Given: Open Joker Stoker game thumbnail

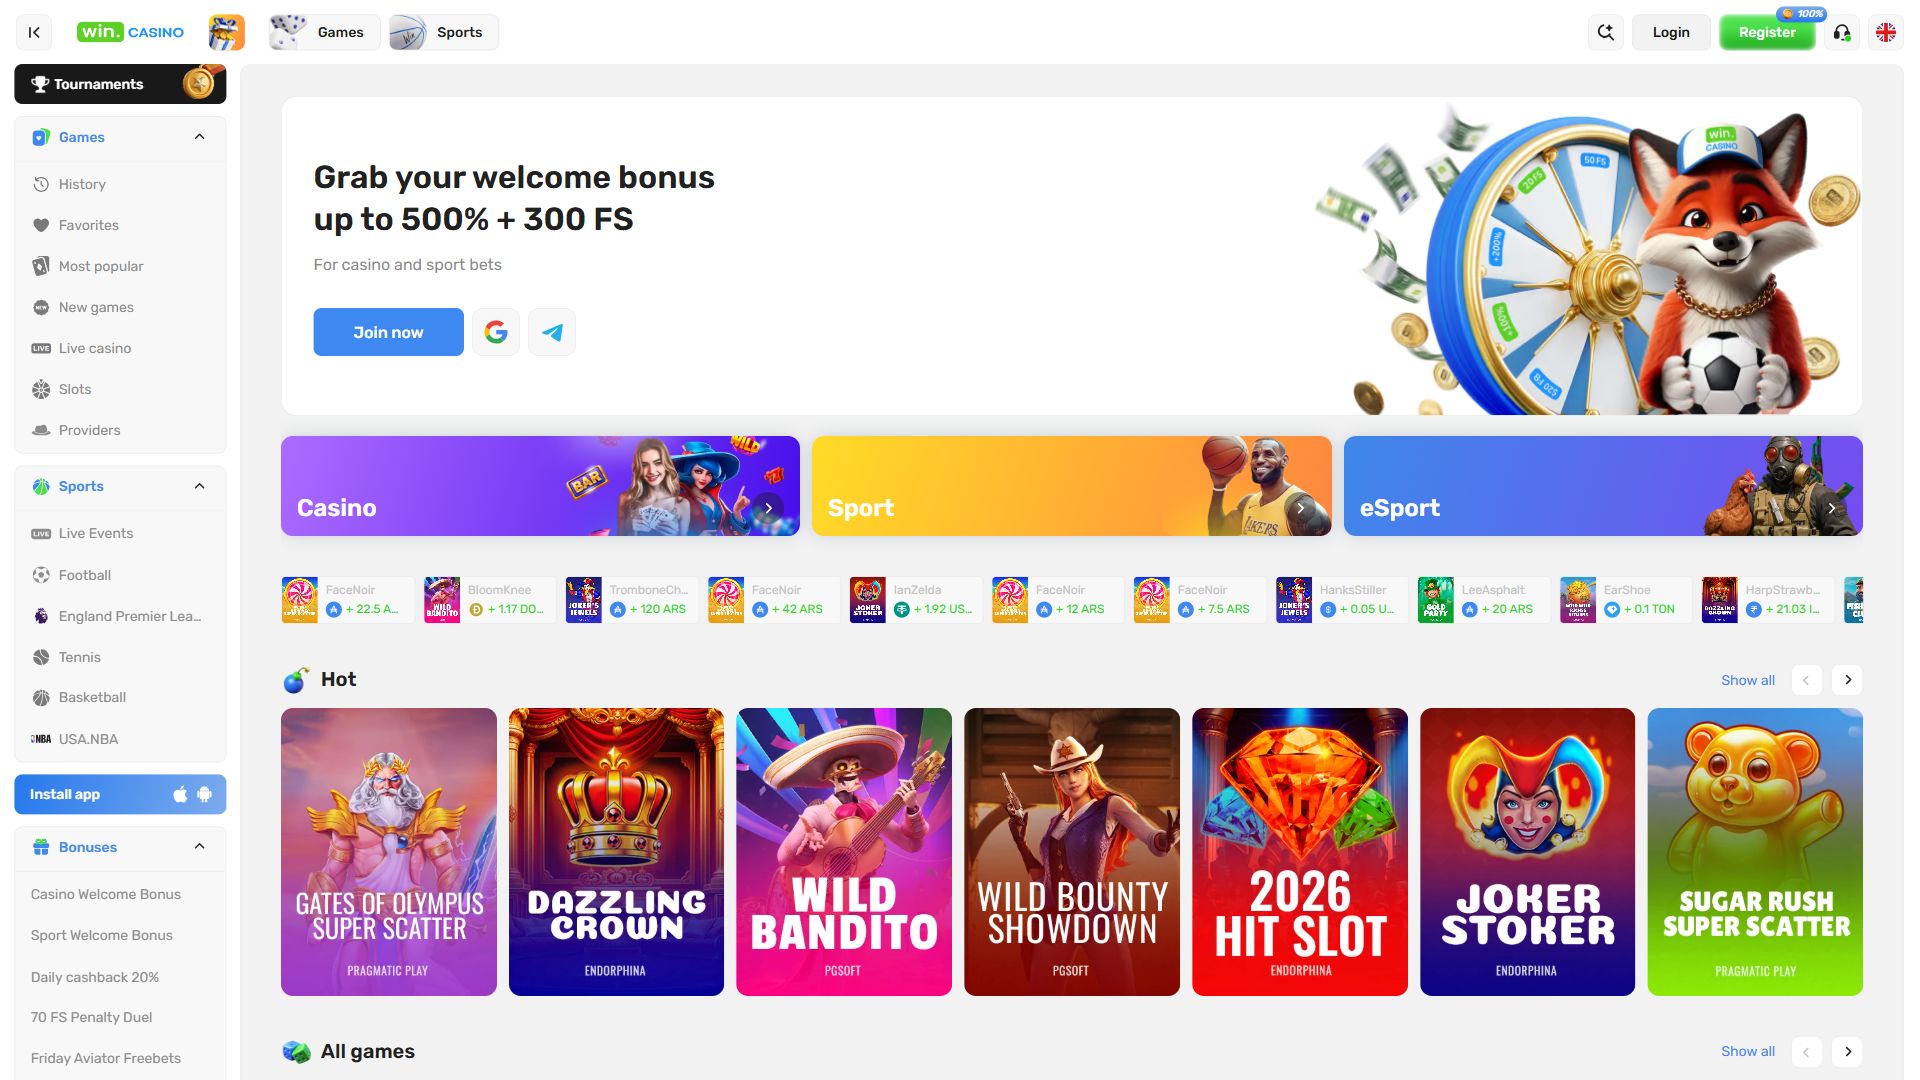Looking at the screenshot, I should (x=1528, y=852).
